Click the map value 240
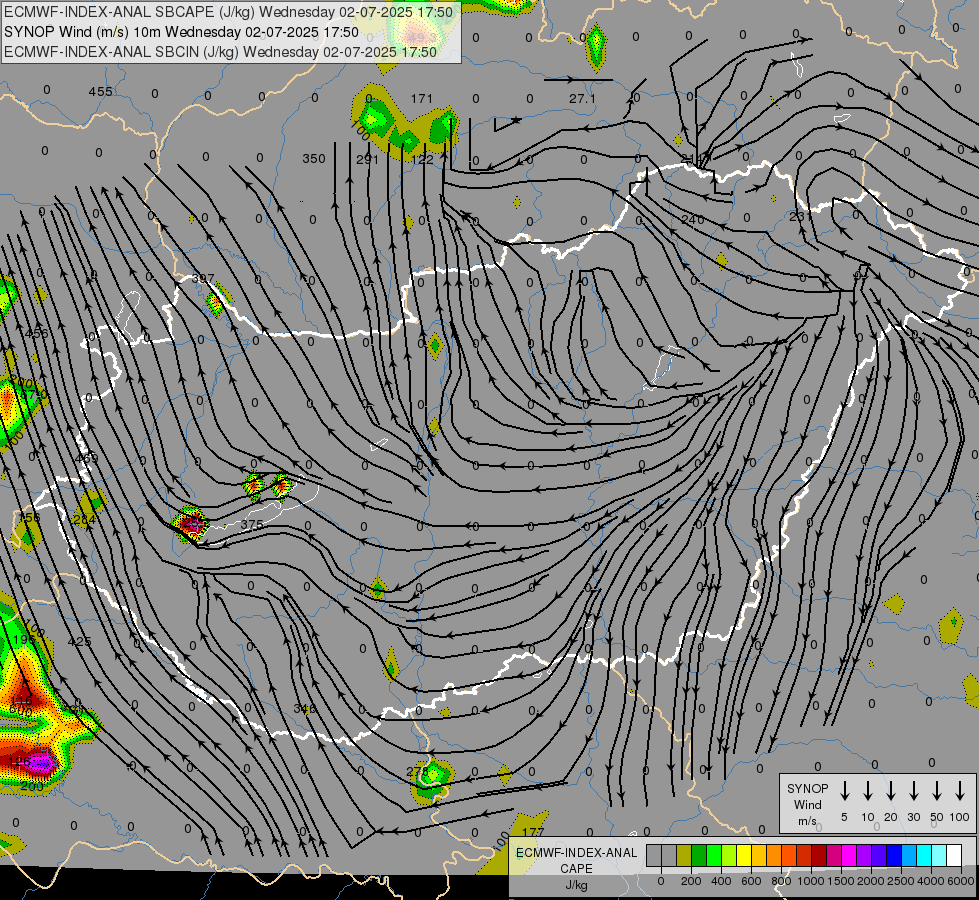The image size is (979, 900). (692, 219)
